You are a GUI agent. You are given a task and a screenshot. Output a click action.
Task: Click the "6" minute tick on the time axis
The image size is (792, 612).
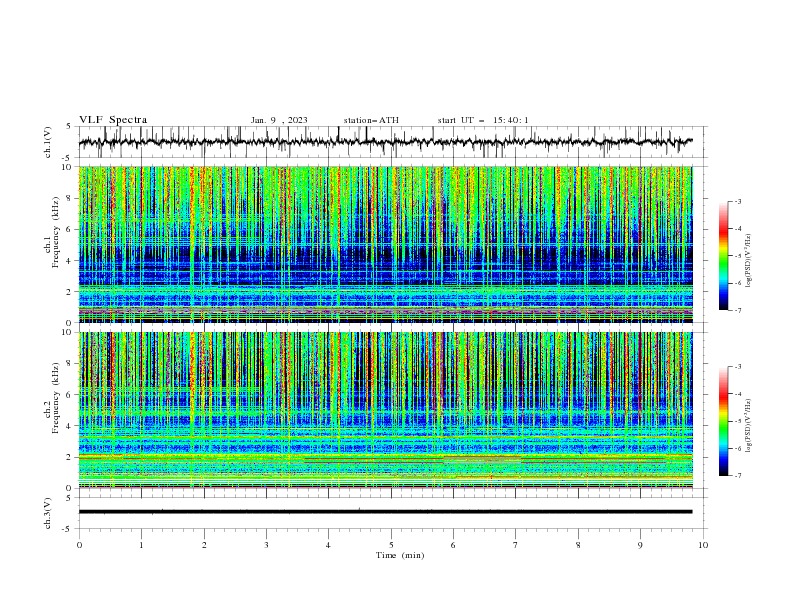tap(453, 545)
